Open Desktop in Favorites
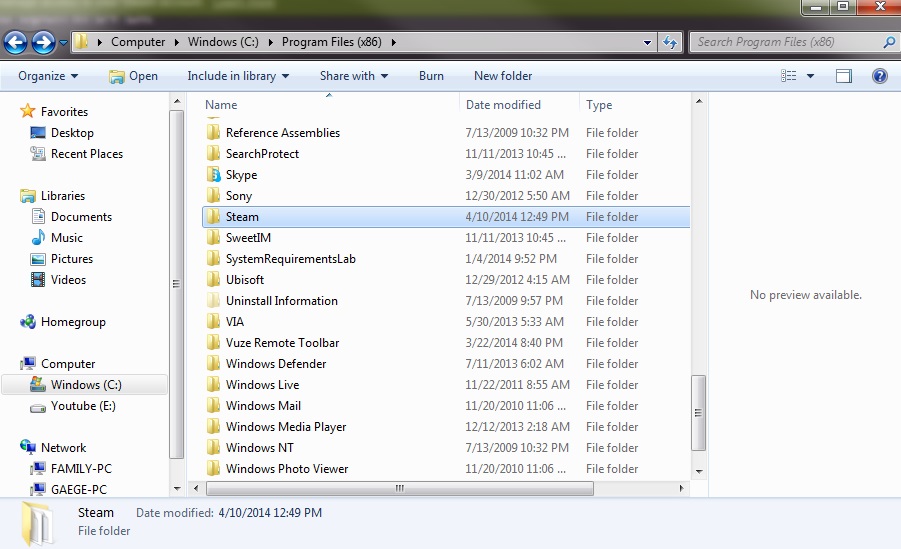Image resolution: width=901 pixels, height=549 pixels. coord(72,133)
